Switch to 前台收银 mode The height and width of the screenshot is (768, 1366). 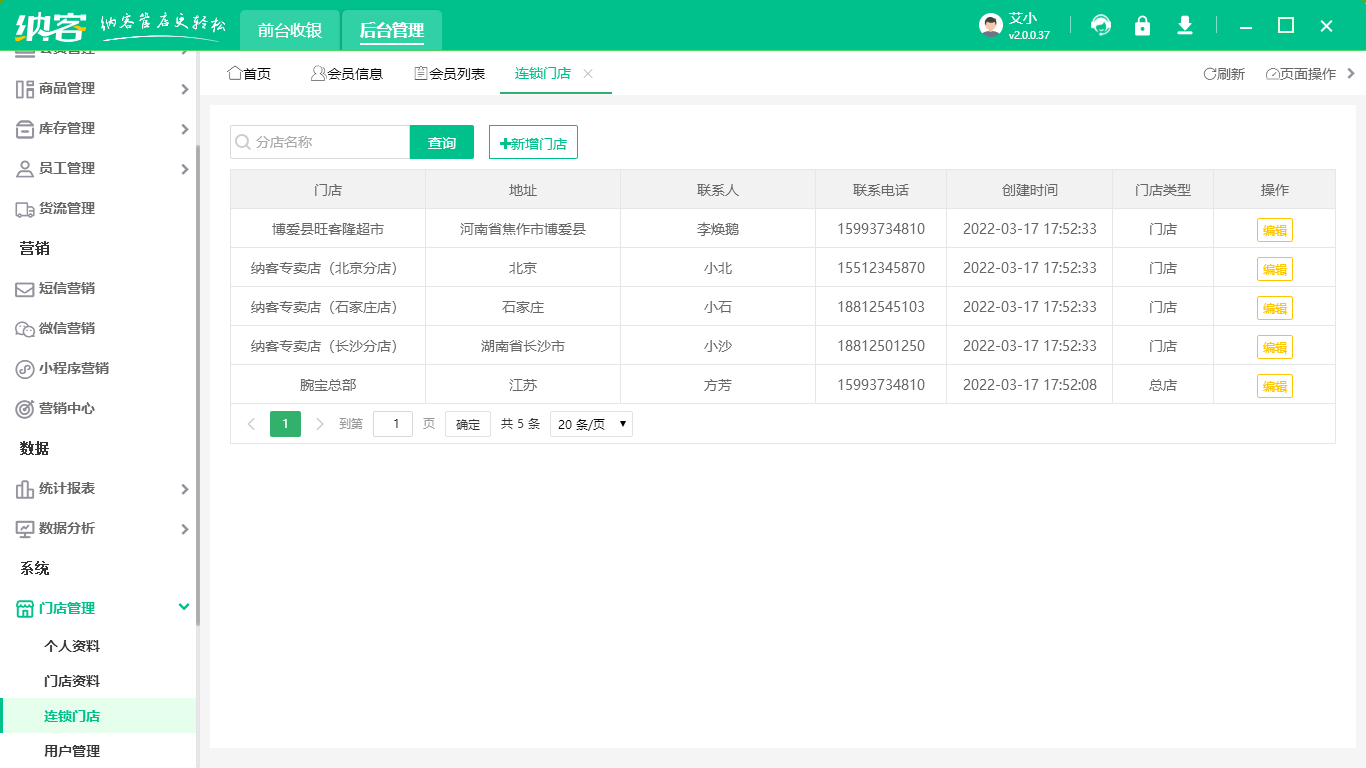(x=290, y=30)
